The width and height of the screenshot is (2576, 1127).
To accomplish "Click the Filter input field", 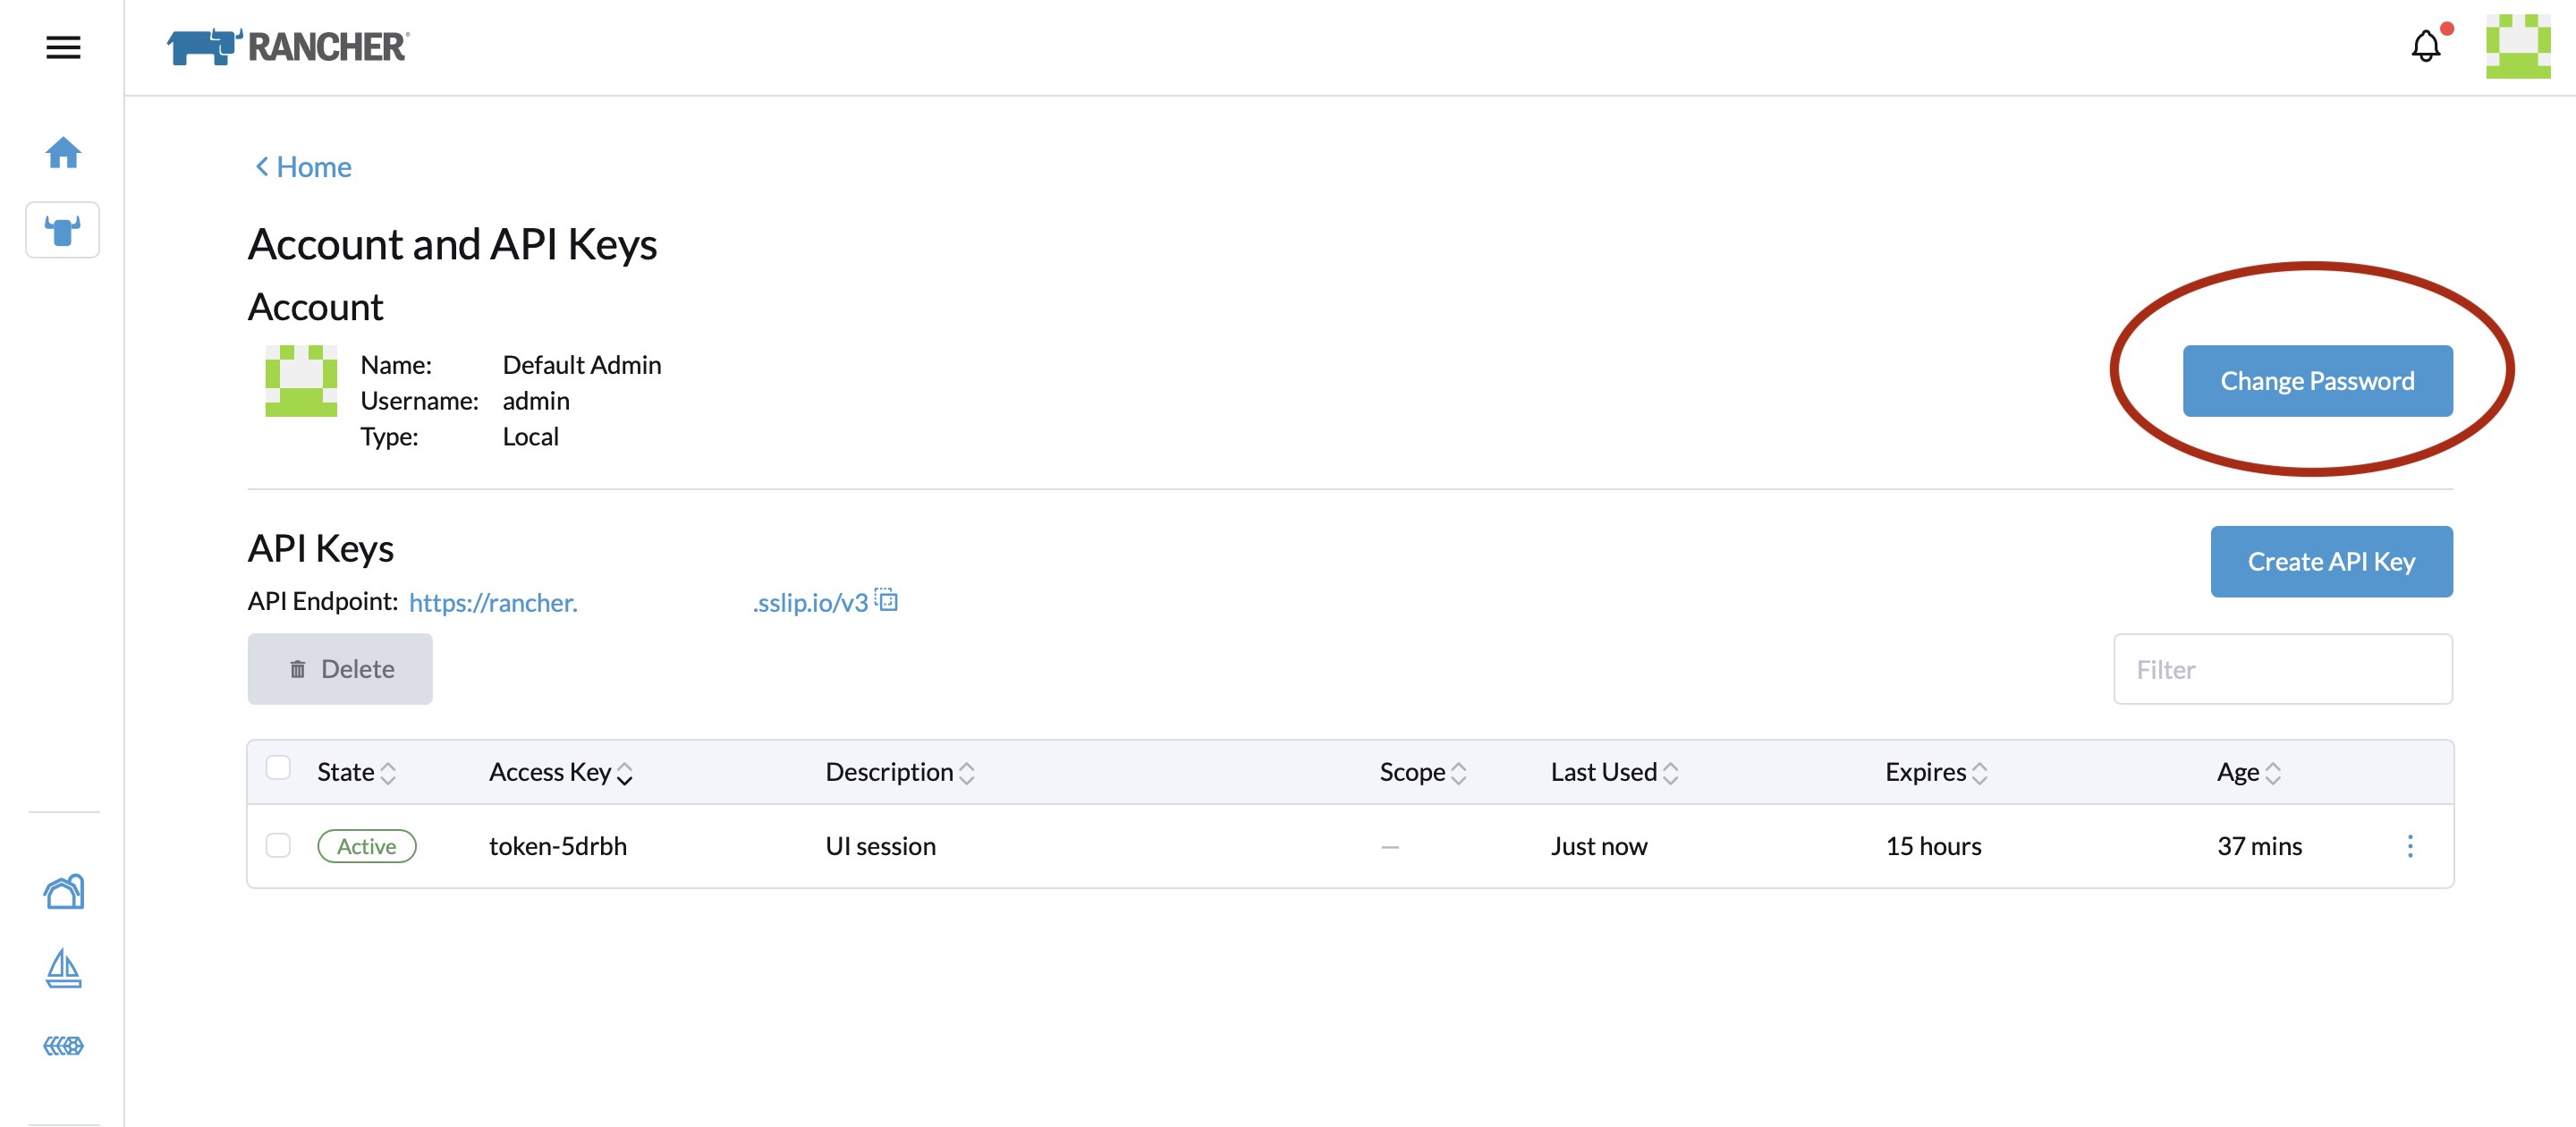I will point(2282,669).
